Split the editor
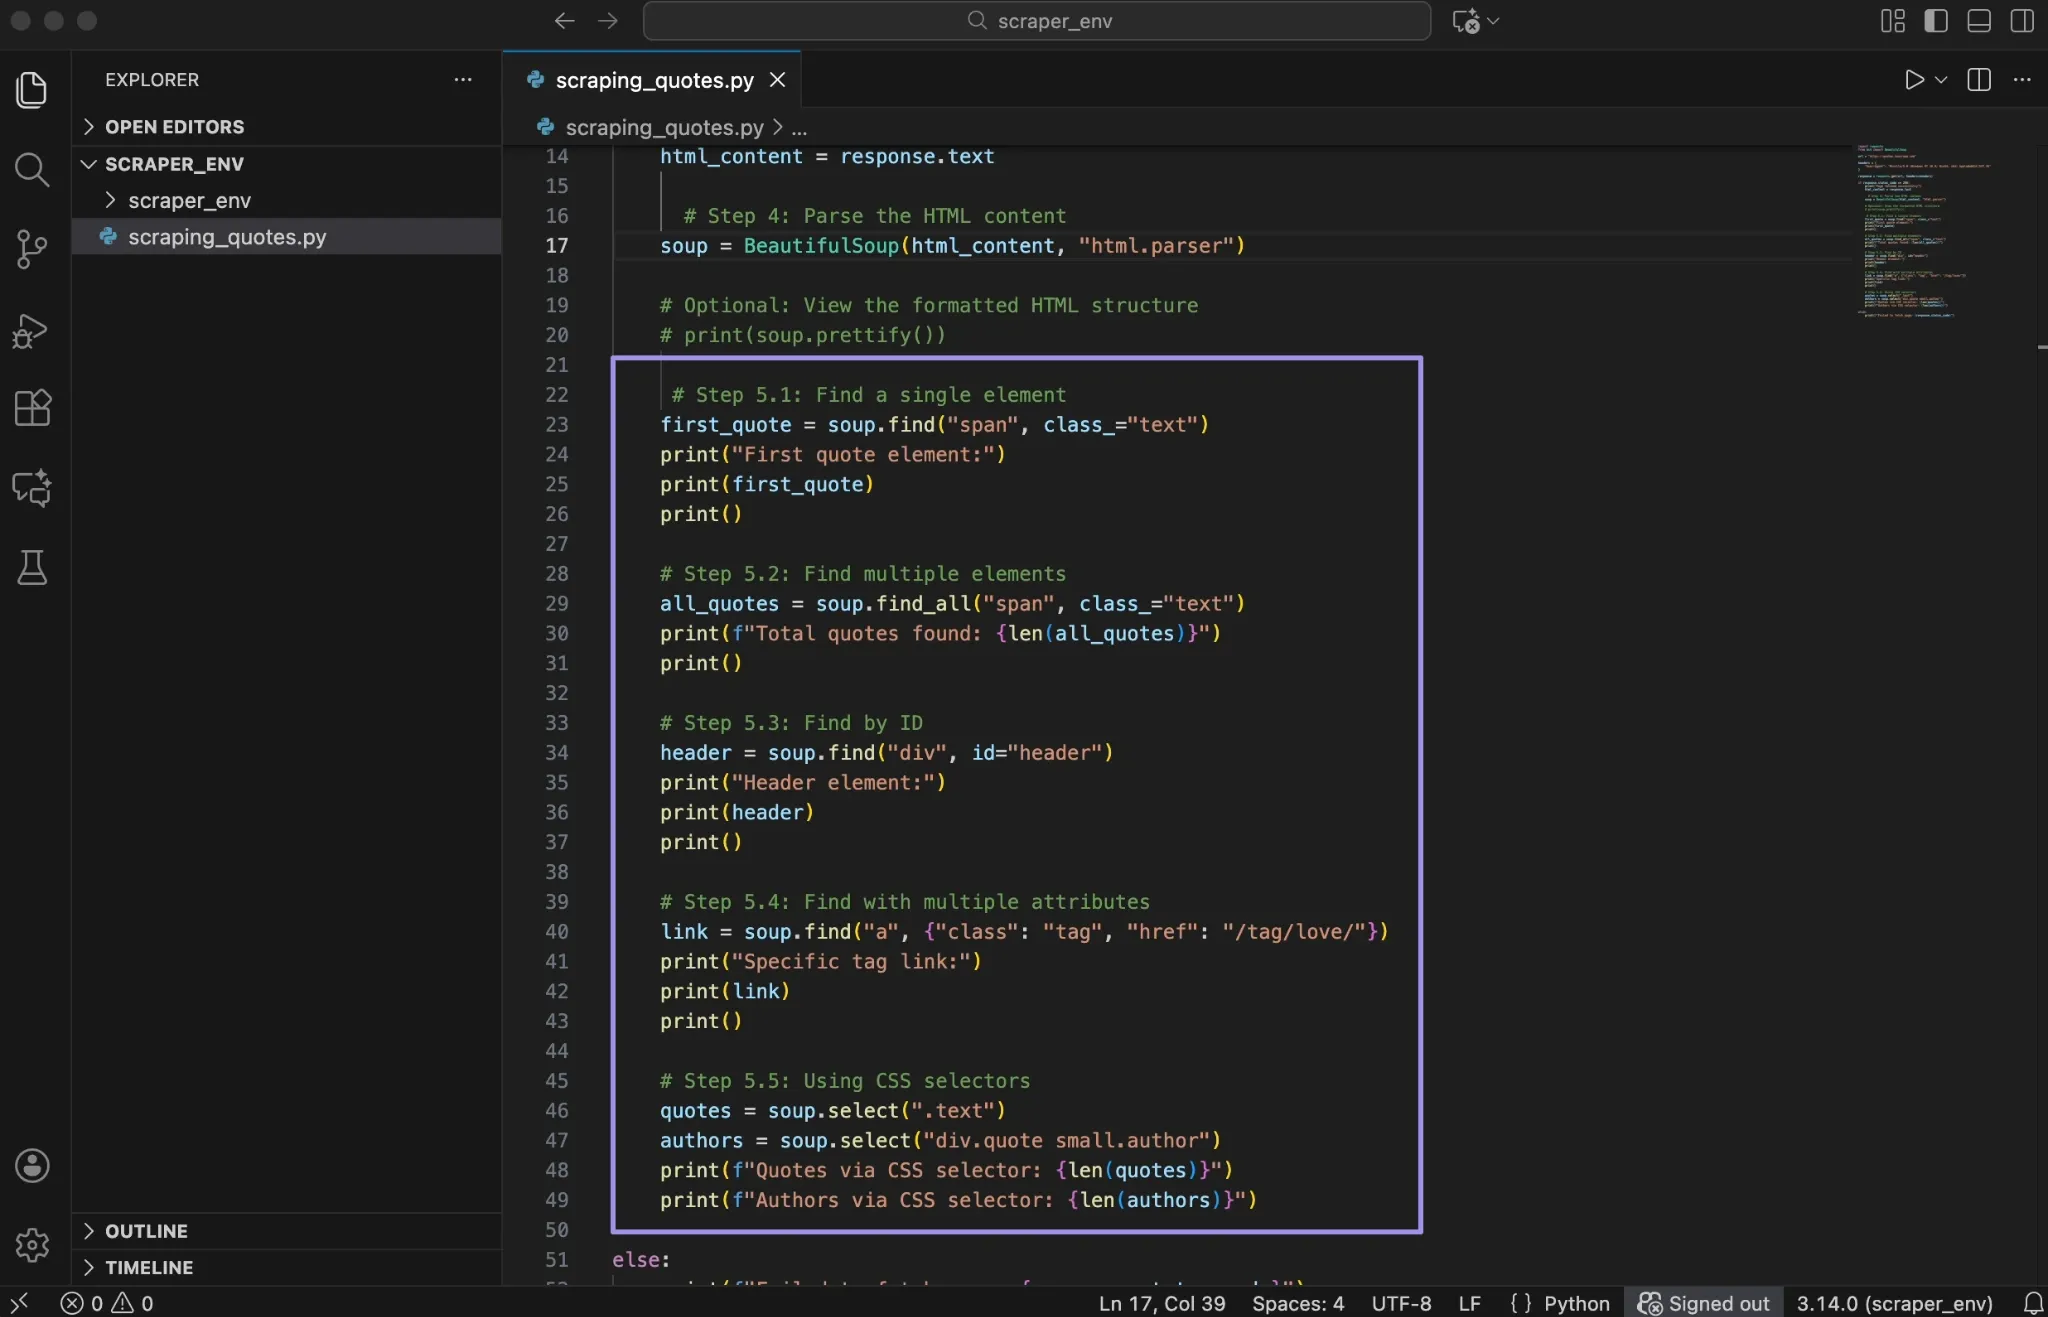 tap(1978, 80)
